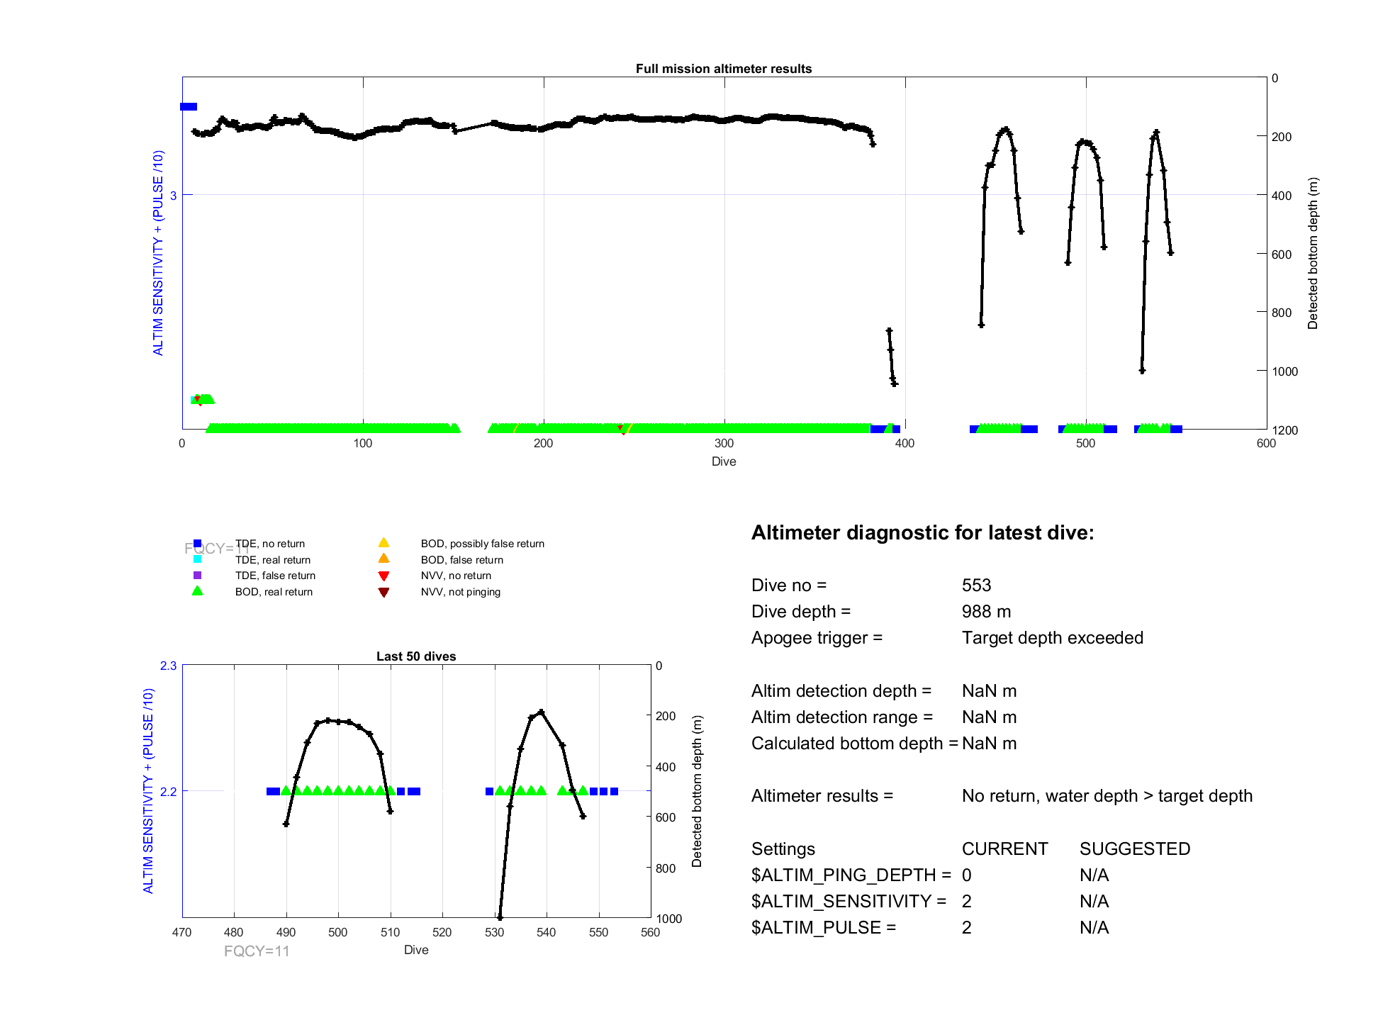Click the 470 tick on Last 50 dives axis
The width and height of the screenshot is (1400, 1032).
[182, 932]
